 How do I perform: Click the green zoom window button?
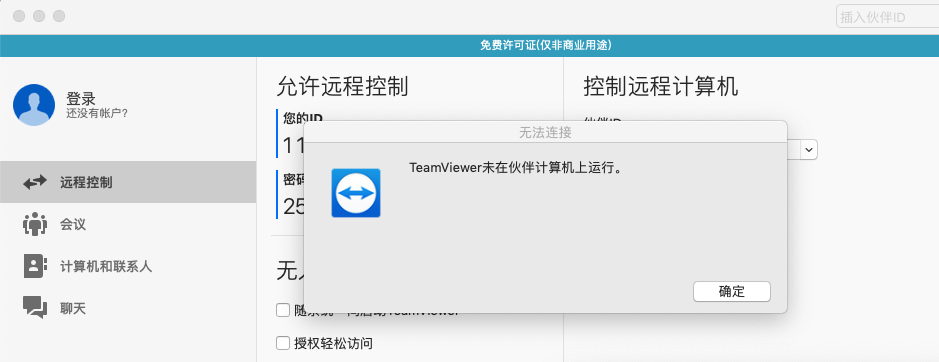point(59,16)
